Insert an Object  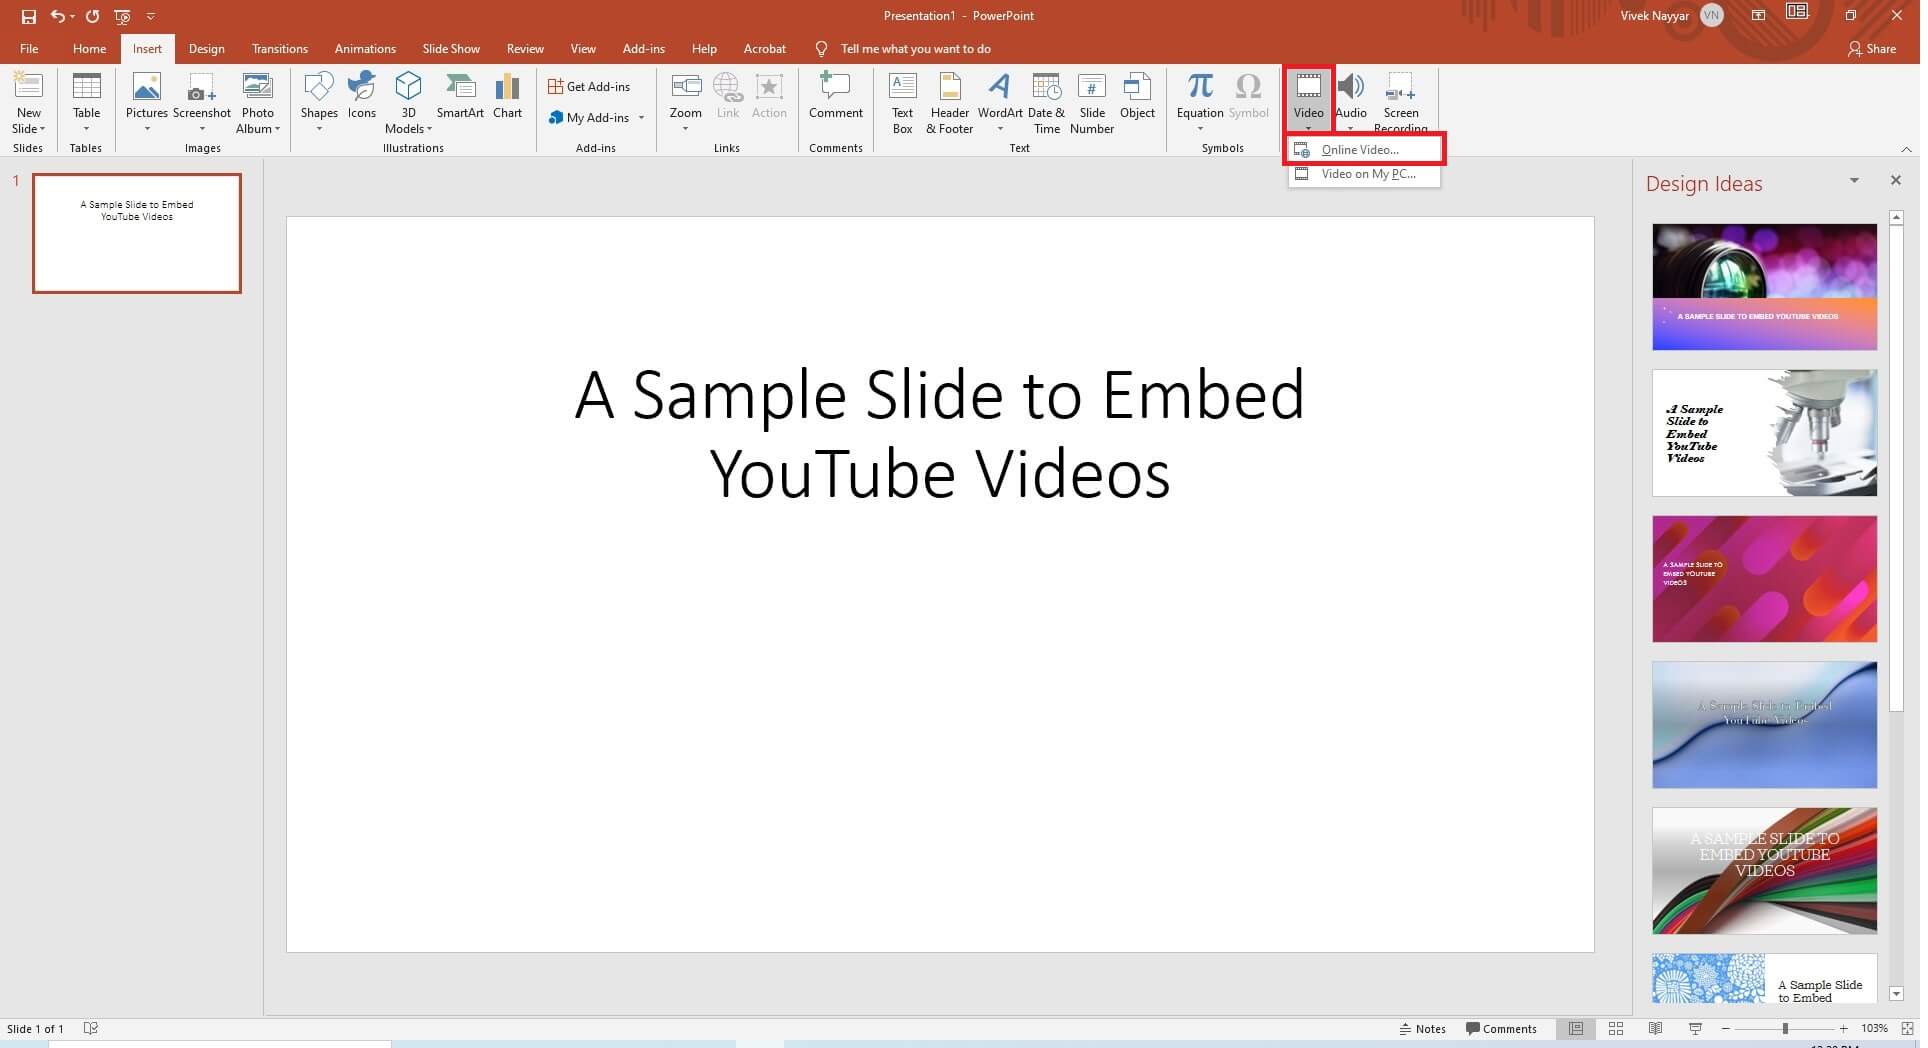[1137, 96]
